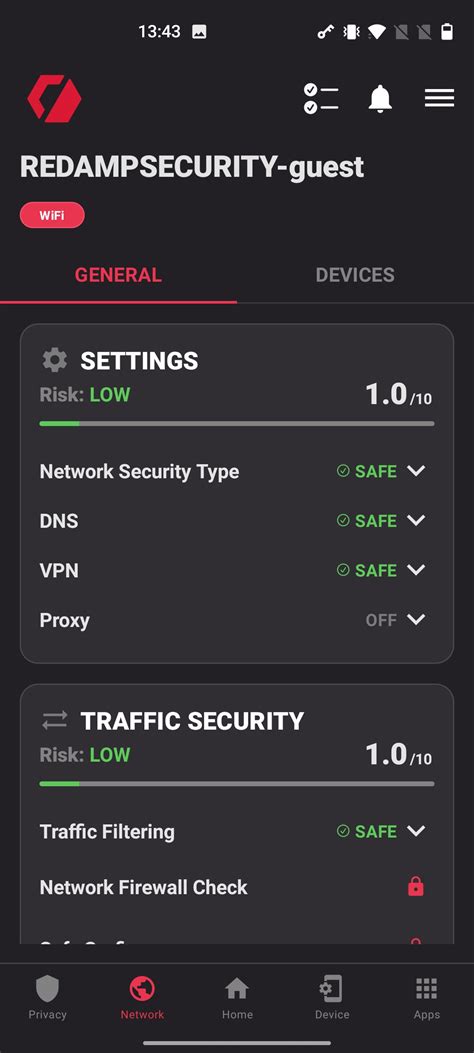Screen dimensions: 474x1053
Task: Open Device section in bottom bar
Action: 332,998
